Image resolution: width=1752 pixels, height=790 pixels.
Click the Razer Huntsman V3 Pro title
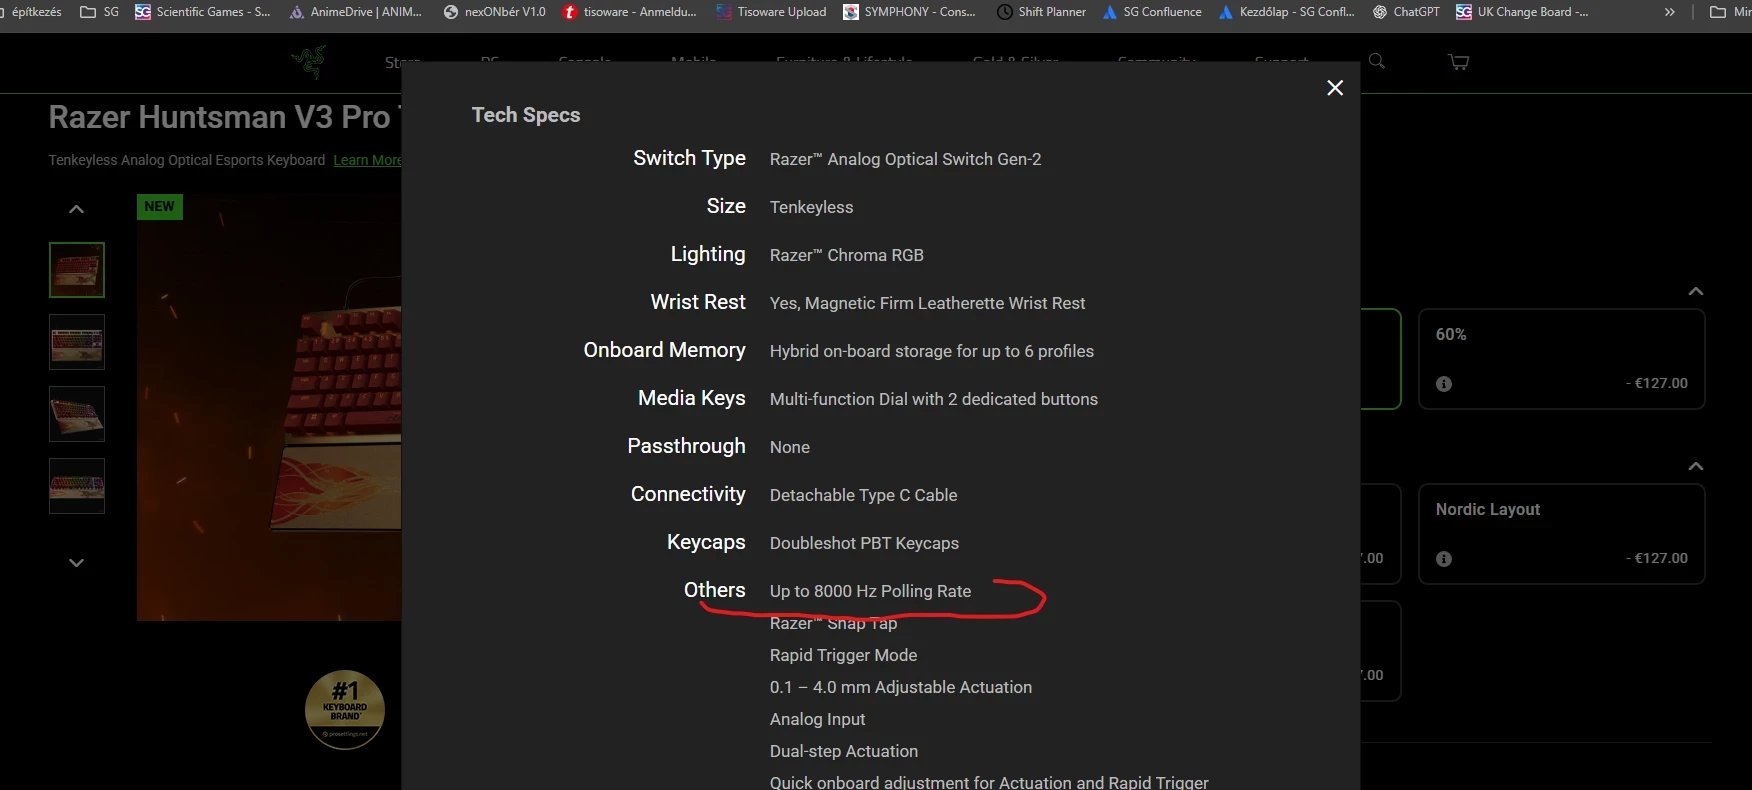pos(225,117)
